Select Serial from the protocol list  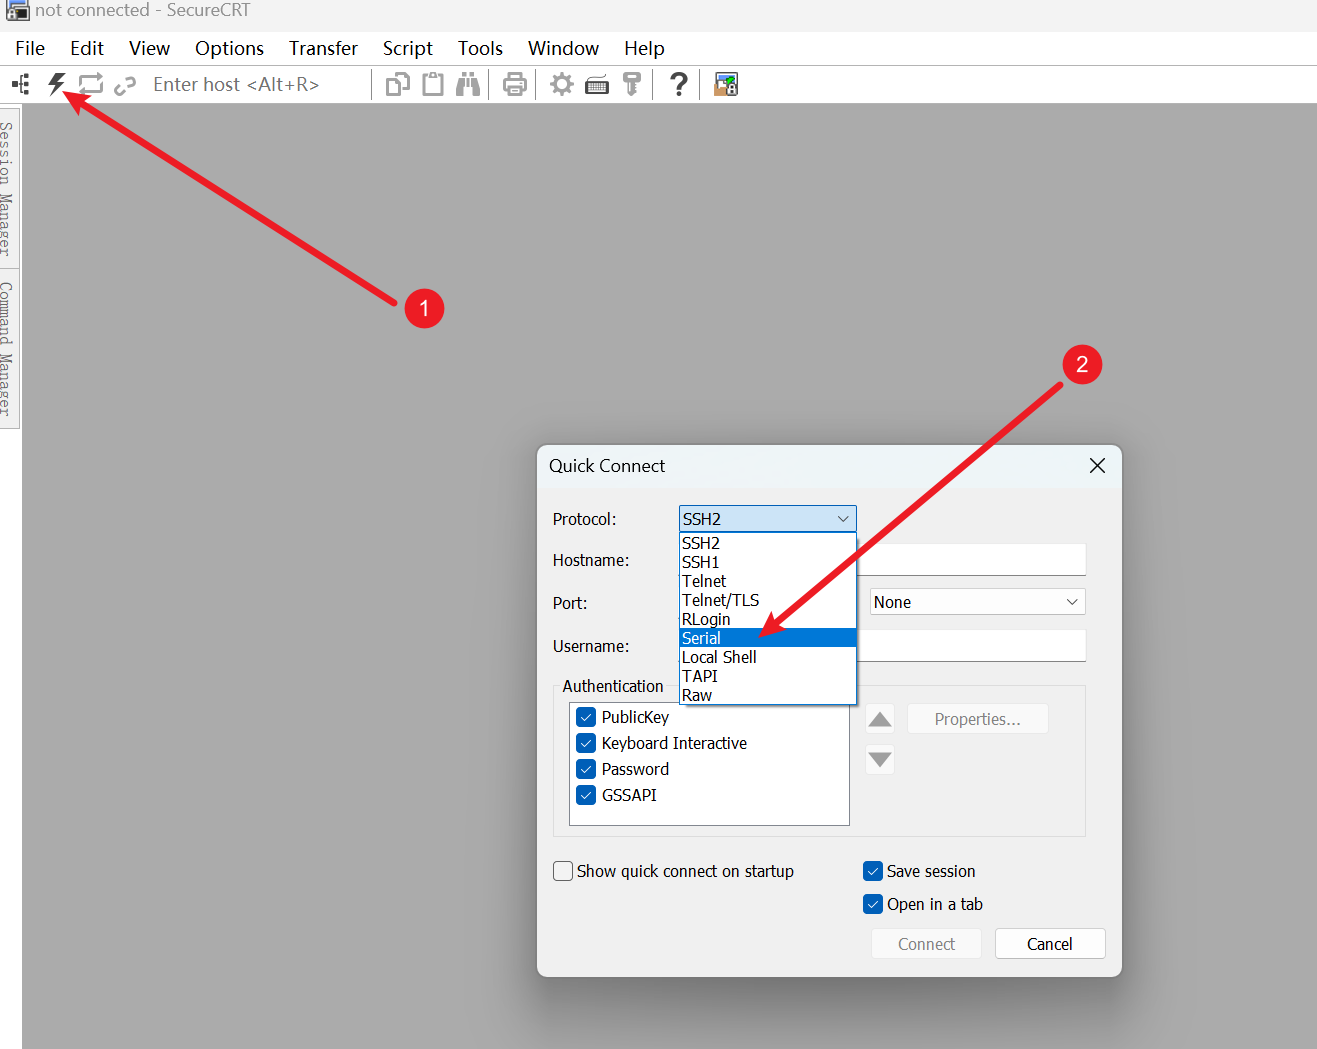(702, 638)
